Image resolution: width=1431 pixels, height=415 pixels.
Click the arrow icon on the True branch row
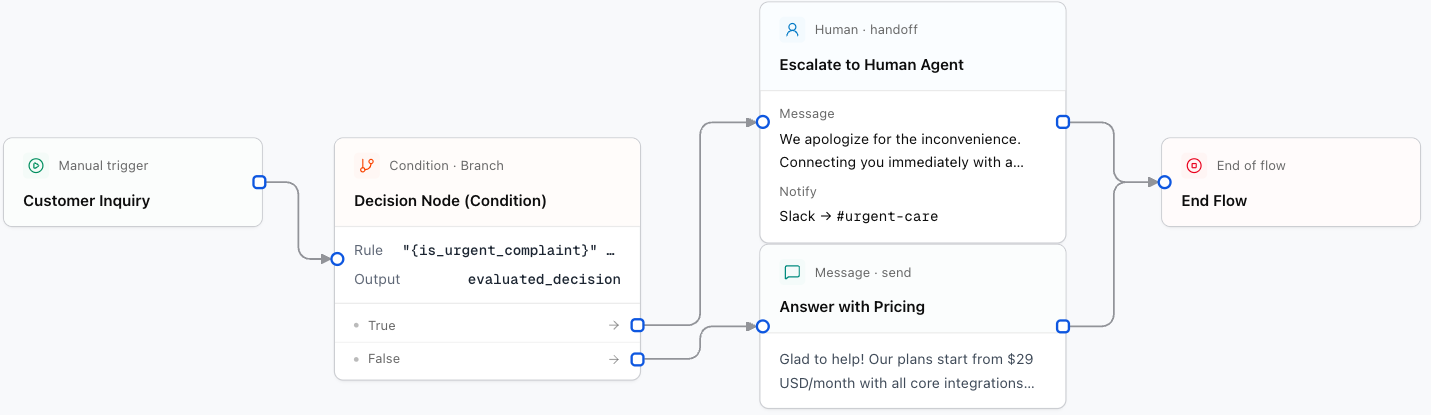tap(614, 325)
